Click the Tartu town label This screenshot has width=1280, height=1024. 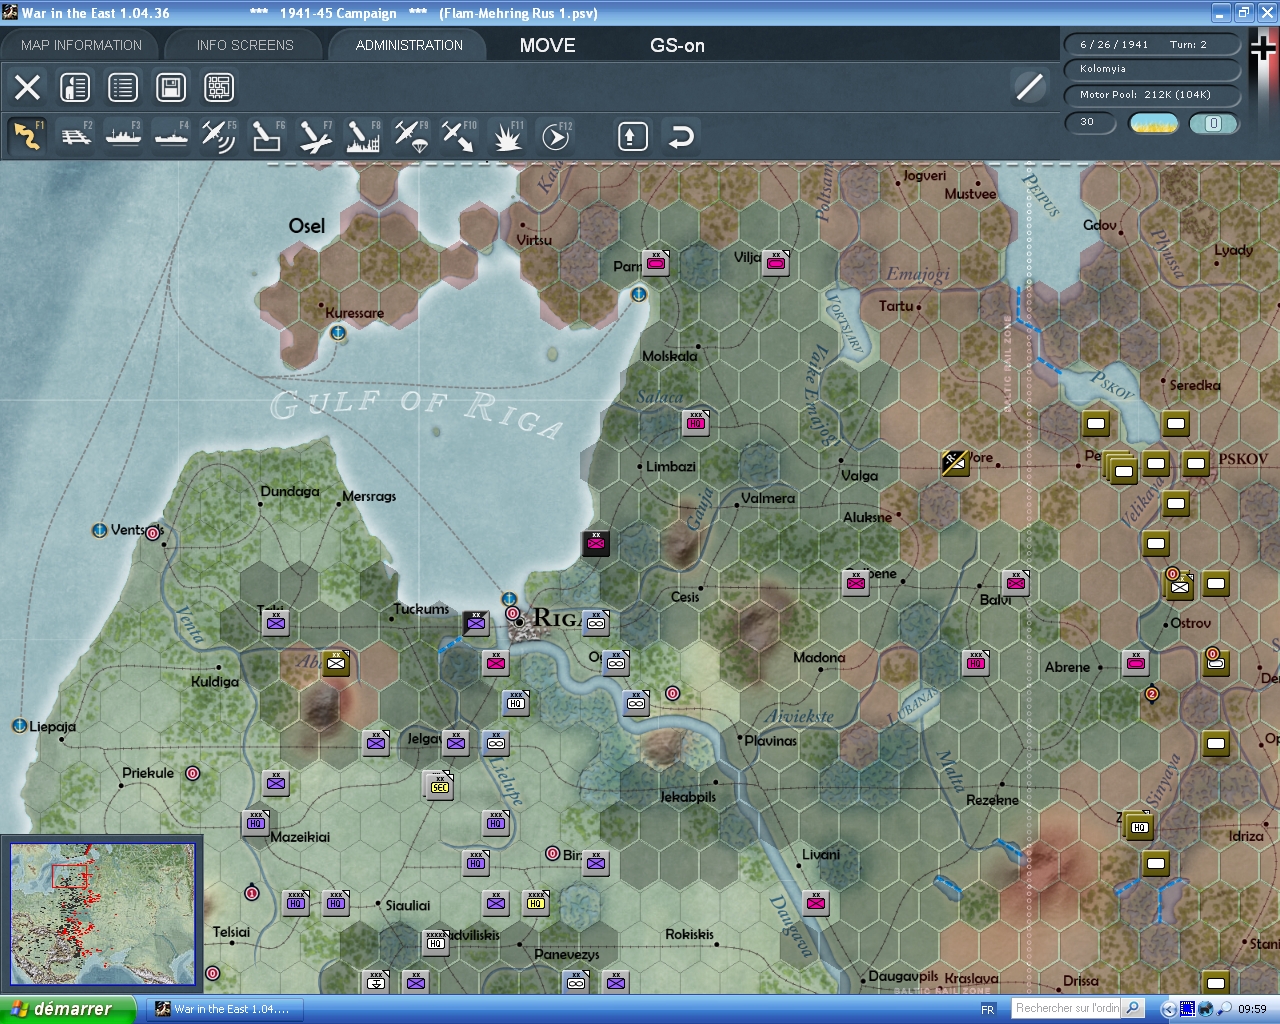[x=896, y=306]
